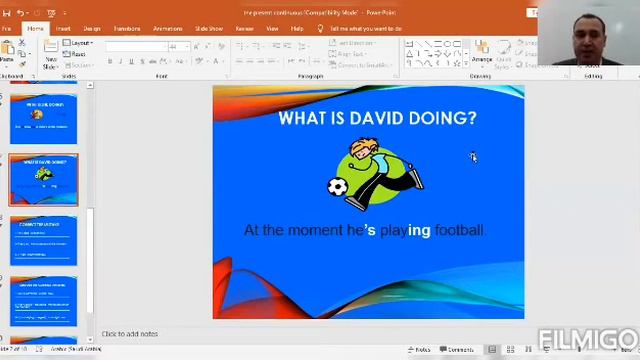Toggle italic formatting
This screenshot has width=640, height=360.
(120, 62)
